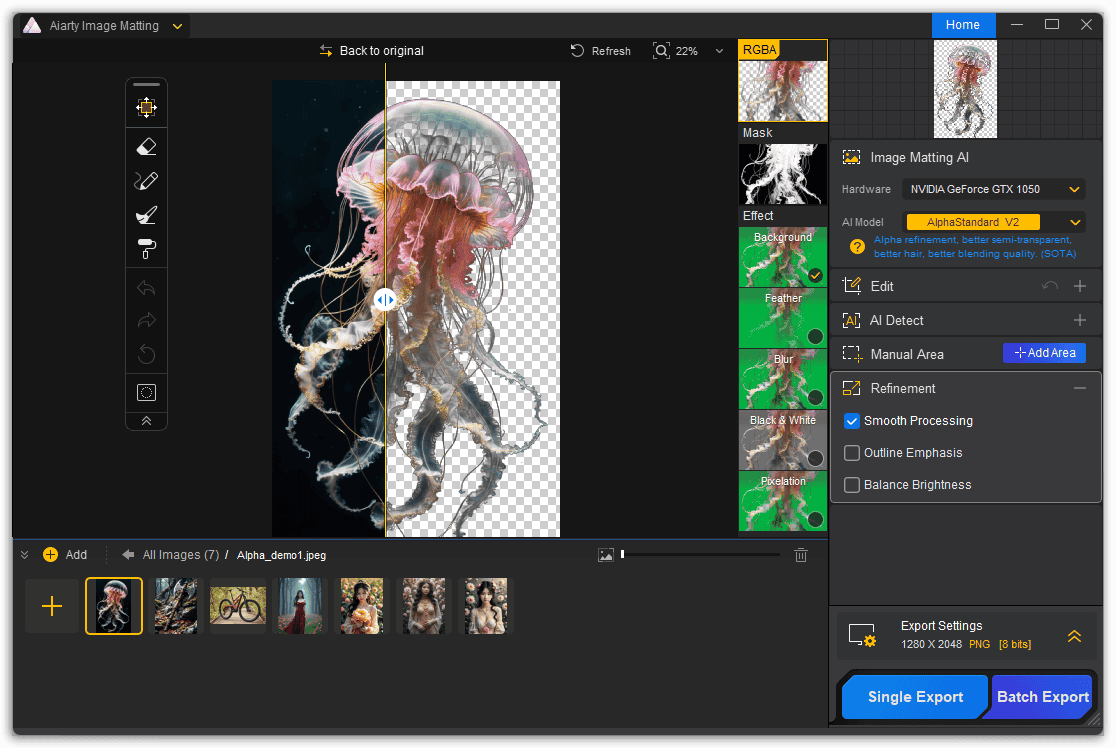
Task: Select the red dress forest thumbnail
Action: click(x=300, y=606)
